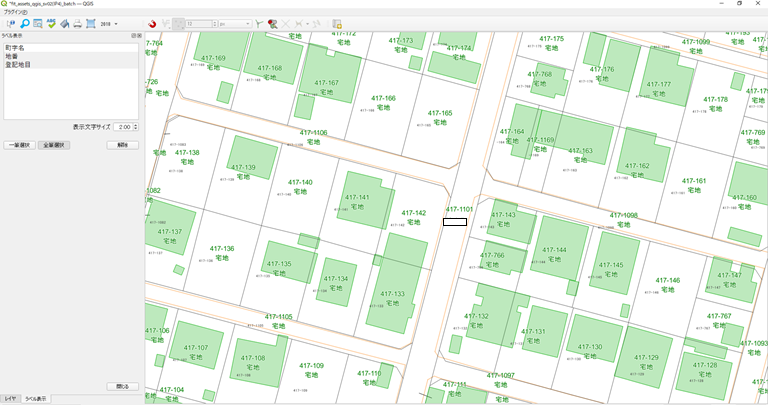Screen dimensions: 768x405
Task: Open the 2018 year dropdown
Action: pos(110,23)
